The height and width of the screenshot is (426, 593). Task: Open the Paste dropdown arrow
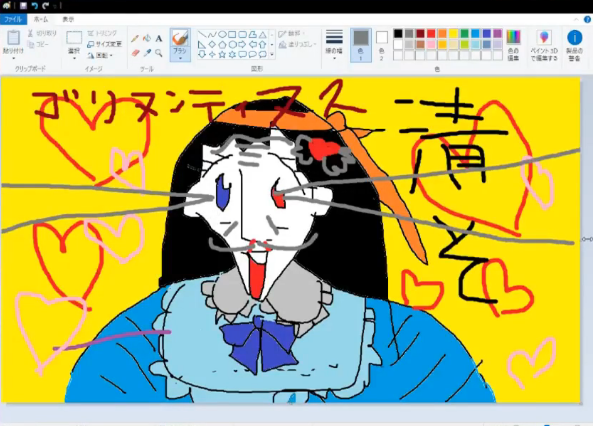coord(14,59)
